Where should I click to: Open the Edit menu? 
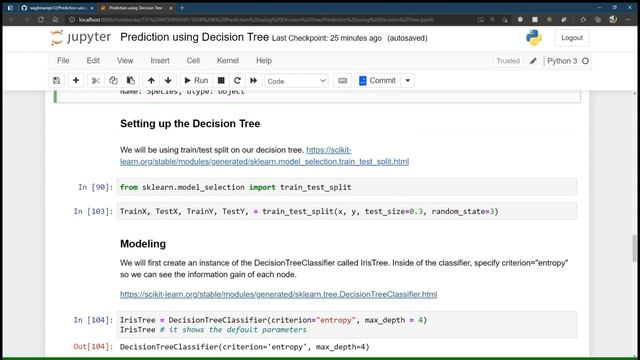click(93, 61)
